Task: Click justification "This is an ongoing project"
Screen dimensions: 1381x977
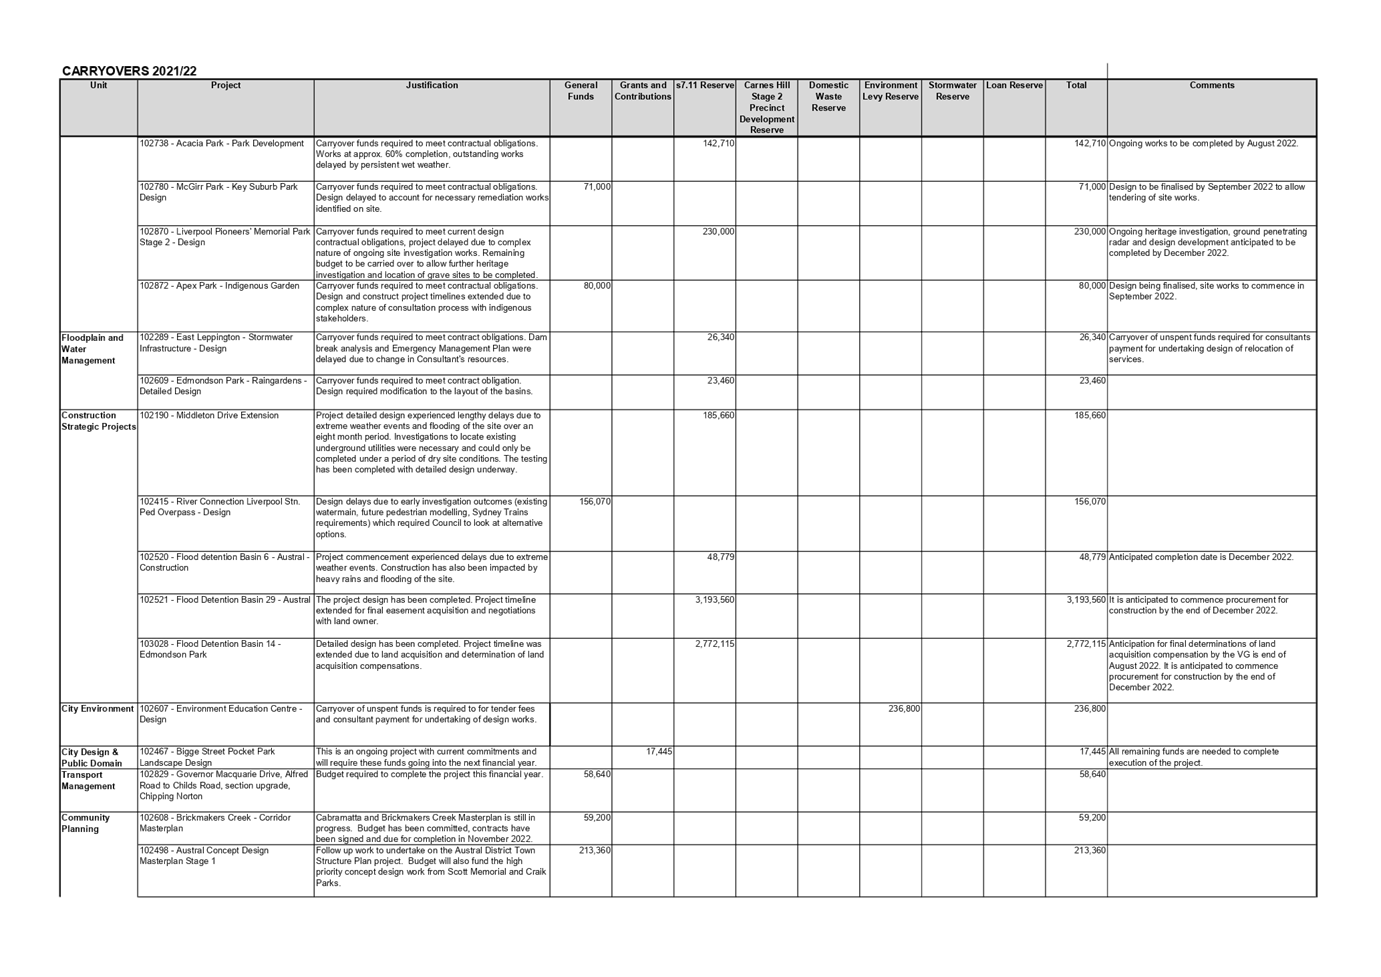Action: point(427,757)
